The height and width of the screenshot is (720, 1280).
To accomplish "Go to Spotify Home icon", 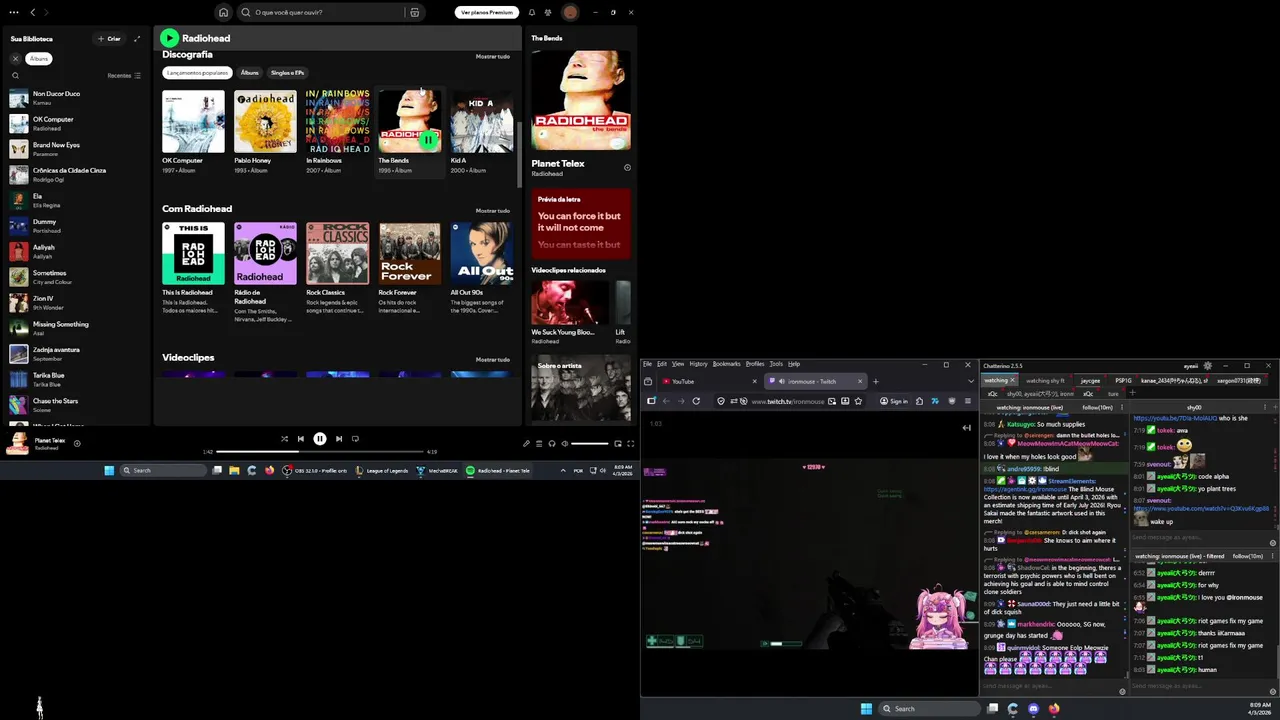I will pyautogui.click(x=223, y=12).
